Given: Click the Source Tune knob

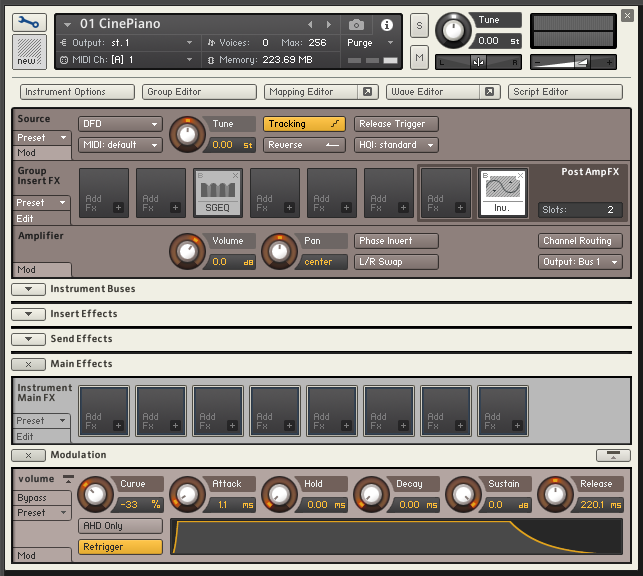Looking at the screenshot, I should 187,135.
